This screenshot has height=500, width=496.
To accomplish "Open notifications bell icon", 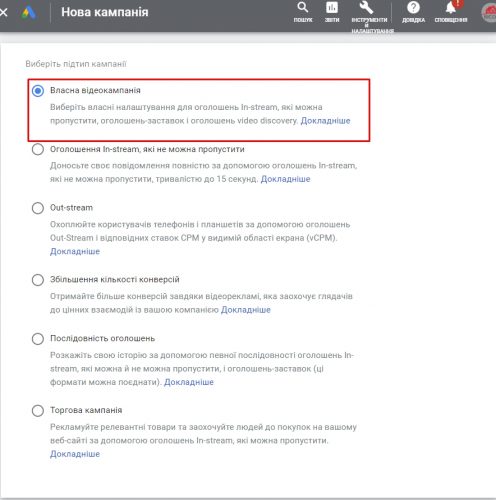I will (451, 7).
